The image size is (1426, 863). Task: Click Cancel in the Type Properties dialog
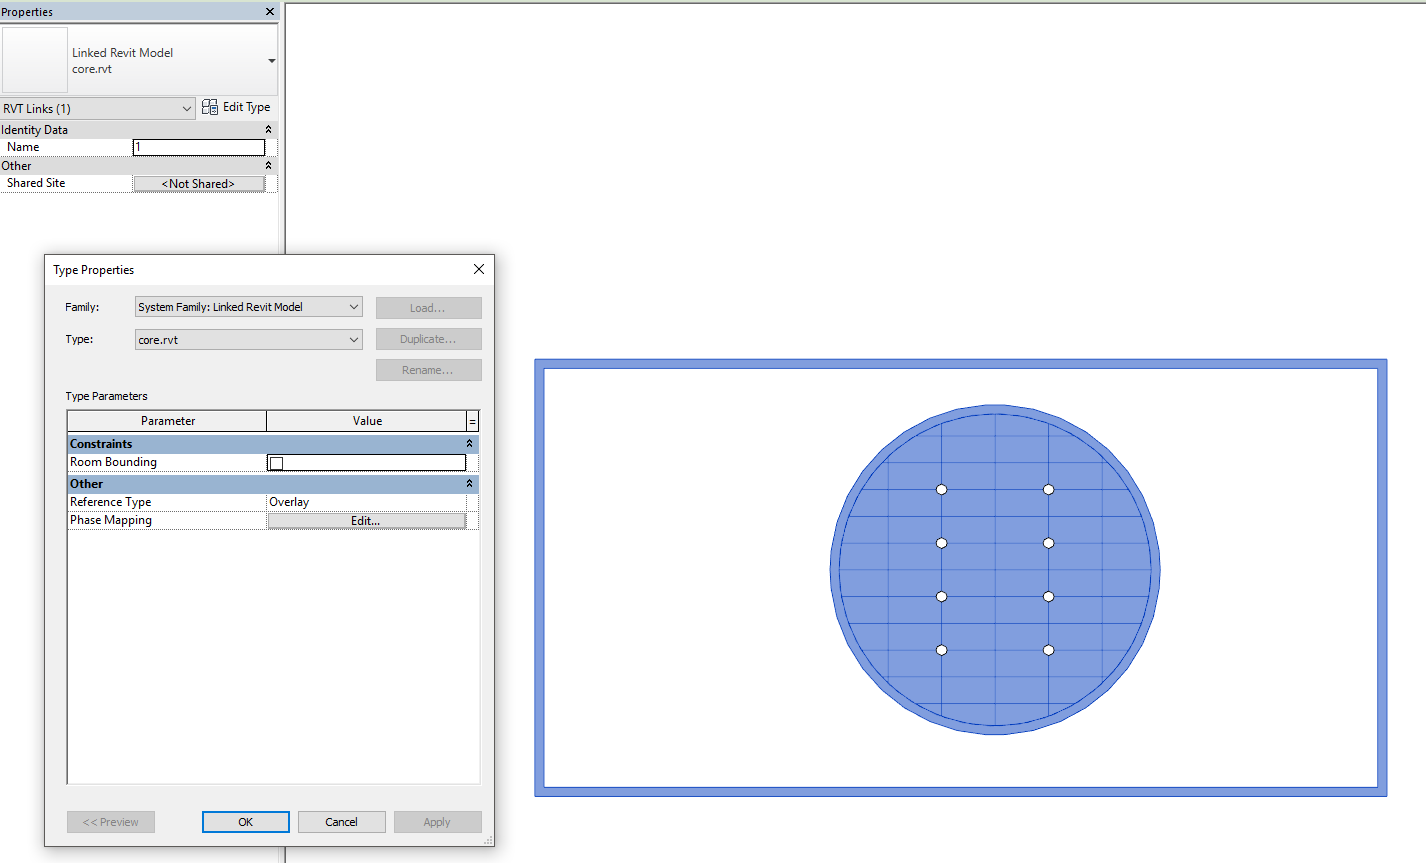tap(341, 821)
